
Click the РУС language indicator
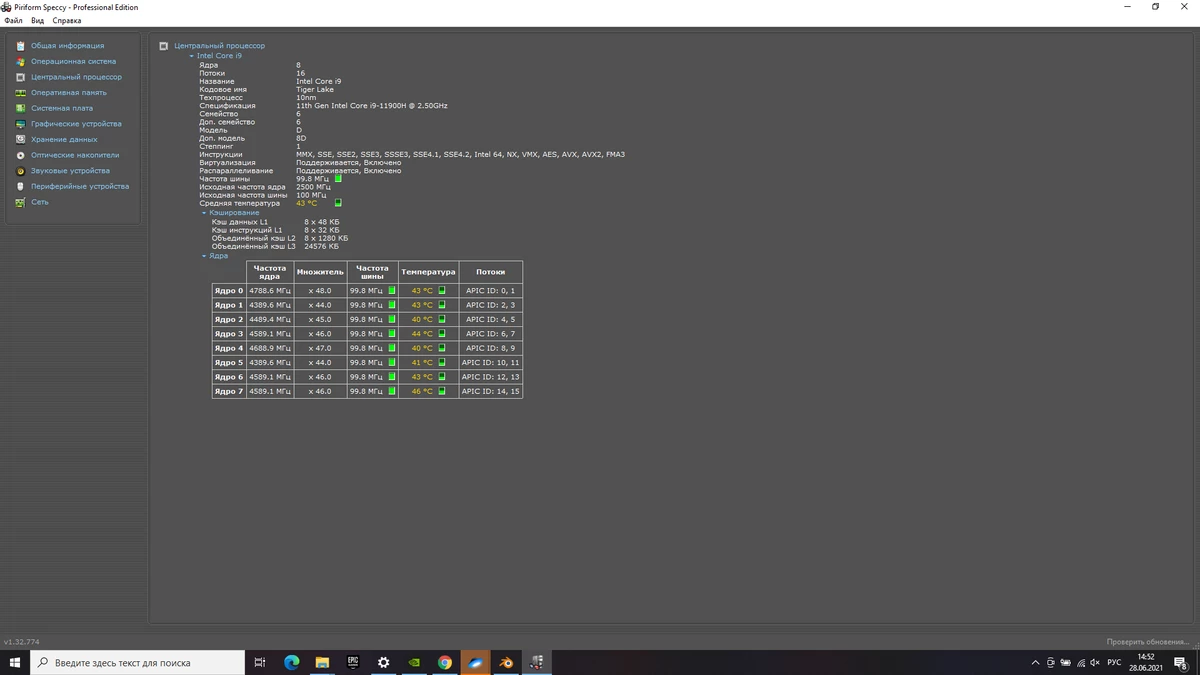point(1114,663)
